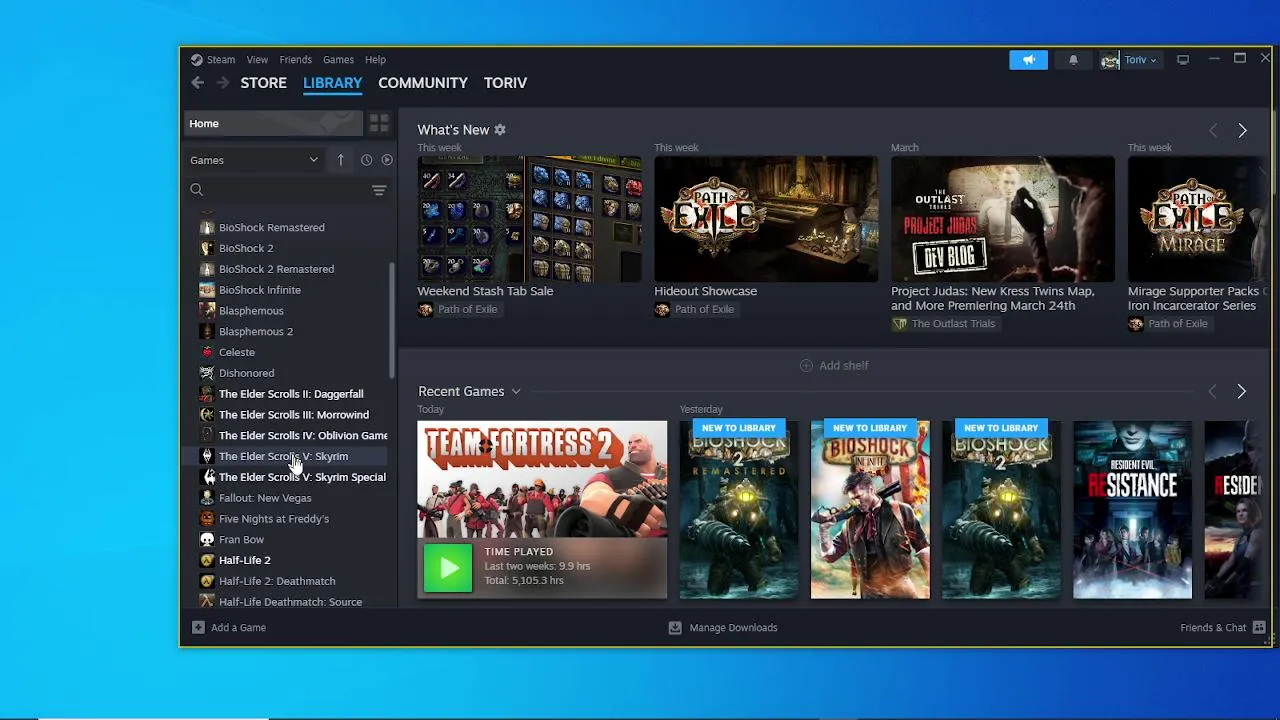The height and width of the screenshot is (720, 1280).
Task: Open Project Judas dev blog thumbnail
Action: (1003, 219)
